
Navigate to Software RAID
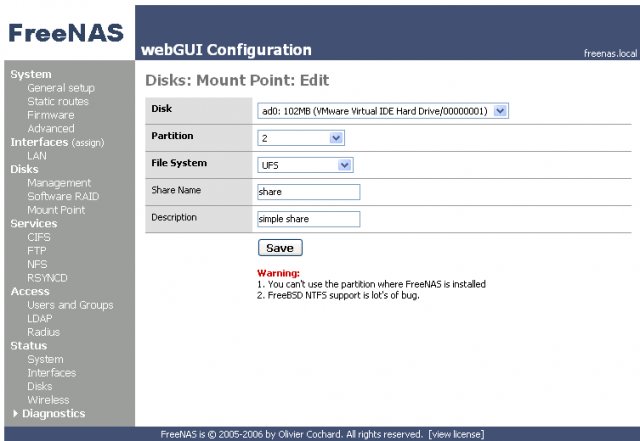point(63,196)
